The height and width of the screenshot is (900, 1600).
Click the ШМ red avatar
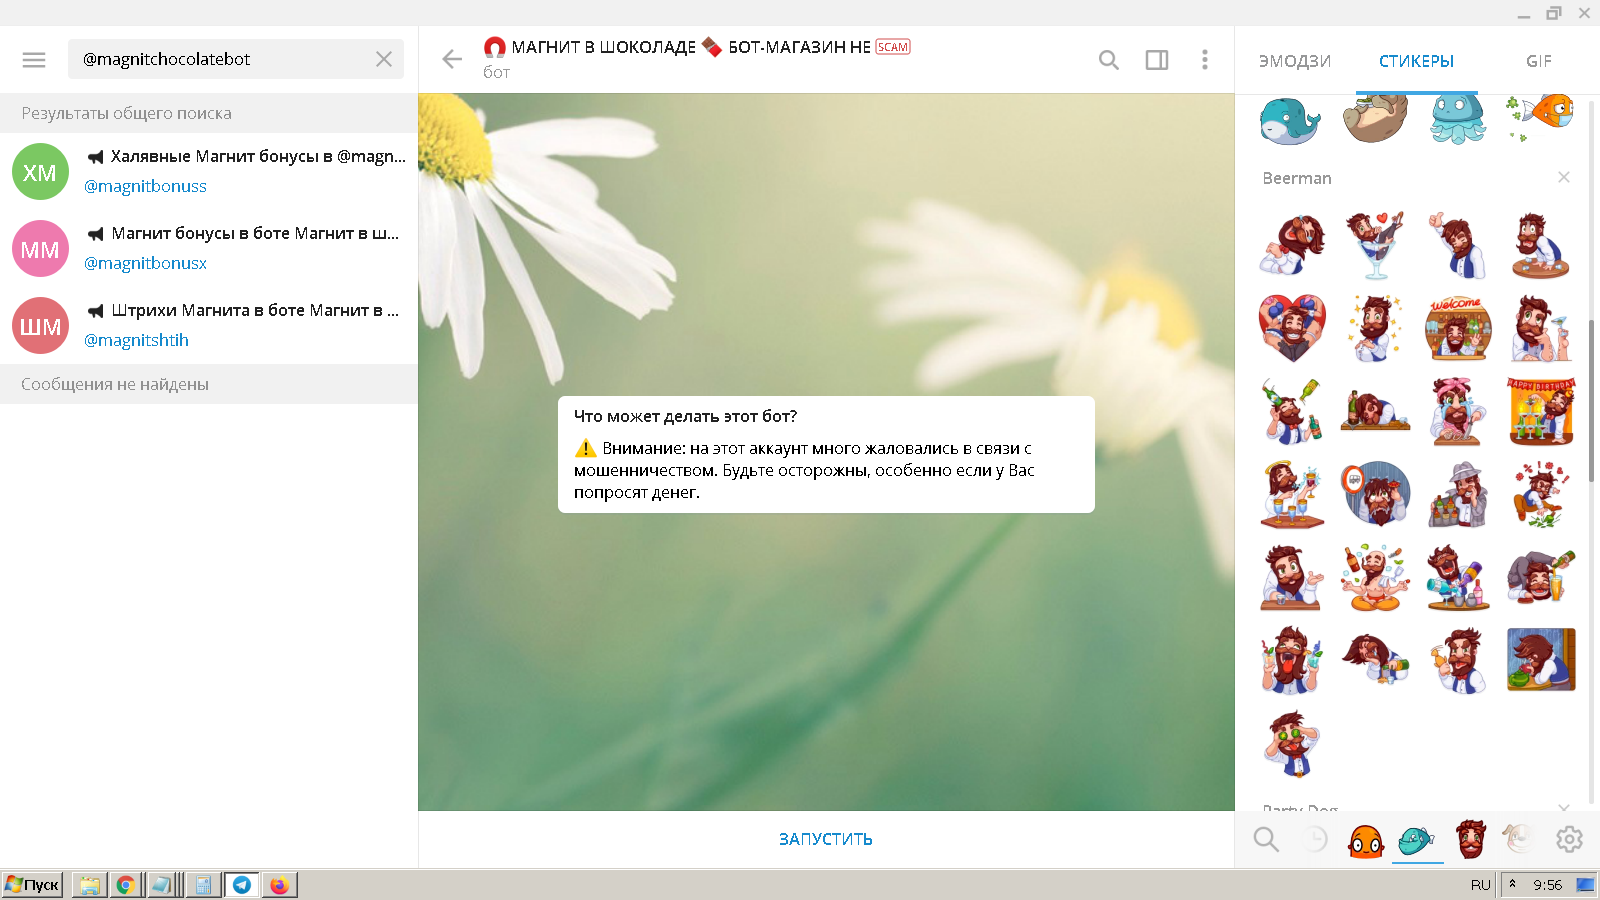tap(40, 326)
